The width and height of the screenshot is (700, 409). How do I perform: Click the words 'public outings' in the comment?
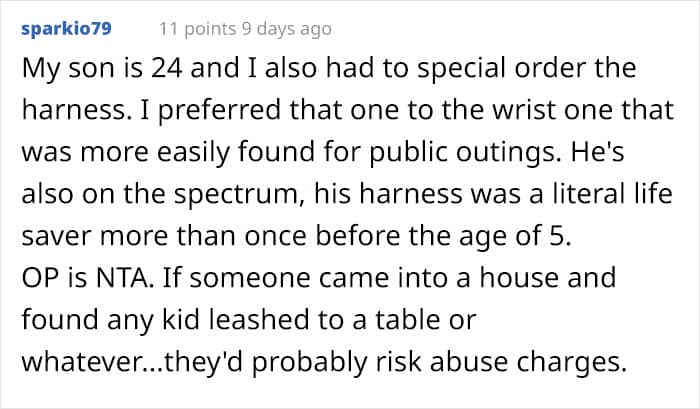tap(465, 152)
